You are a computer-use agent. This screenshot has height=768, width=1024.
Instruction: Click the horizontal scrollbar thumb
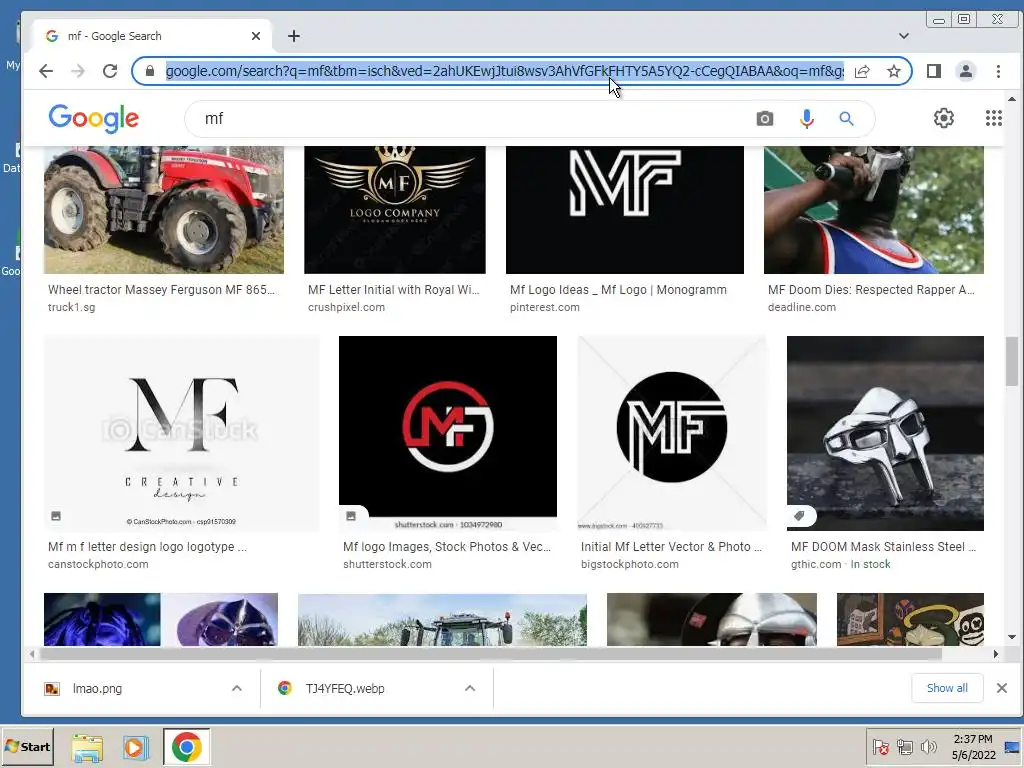[491, 654]
